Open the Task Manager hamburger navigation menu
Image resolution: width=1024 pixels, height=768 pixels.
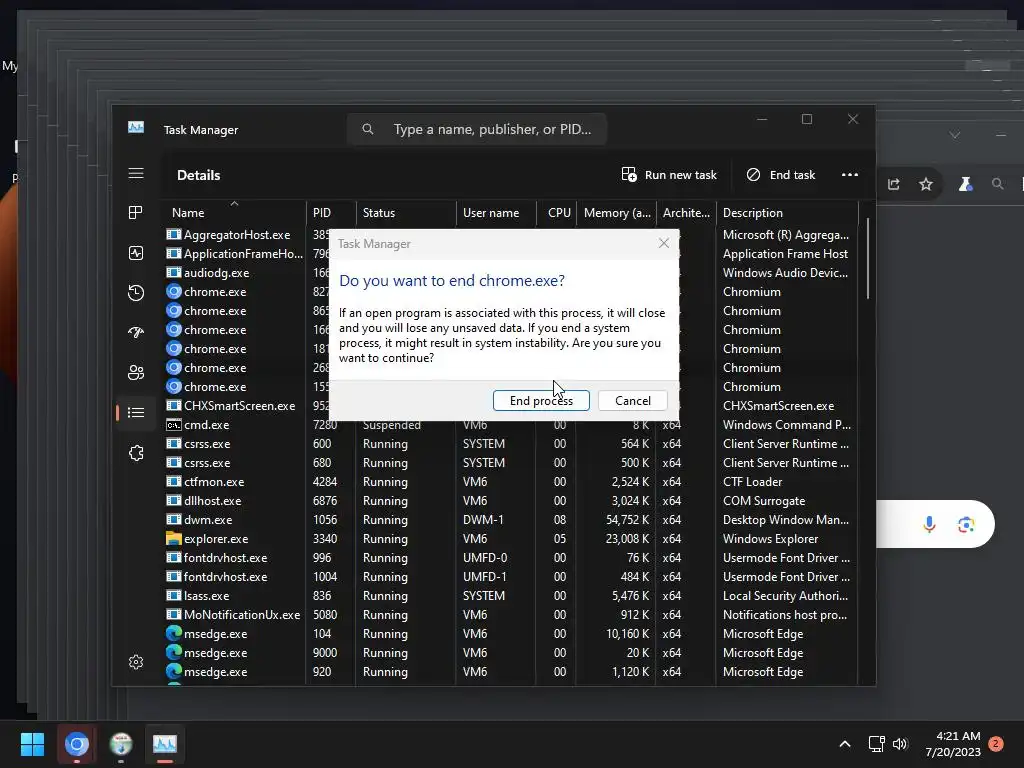pos(136,173)
